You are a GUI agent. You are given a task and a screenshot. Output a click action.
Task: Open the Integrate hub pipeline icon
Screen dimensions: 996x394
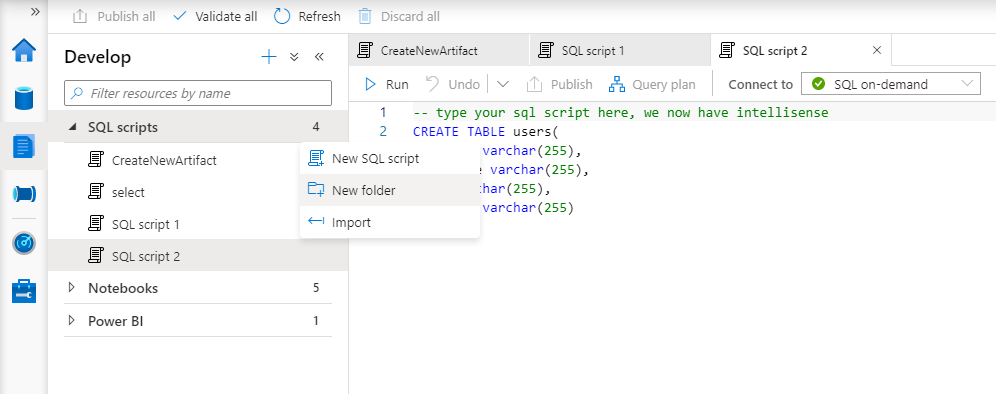24,194
